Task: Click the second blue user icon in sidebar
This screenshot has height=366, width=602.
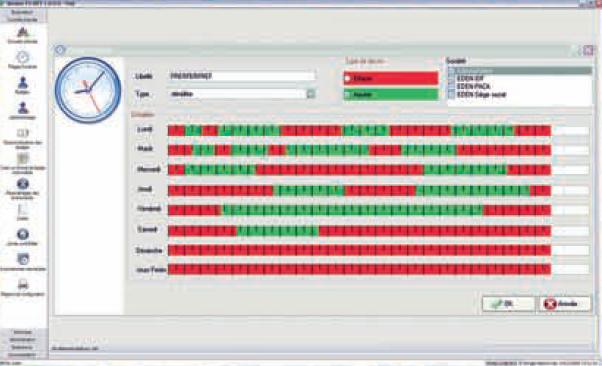Action: (x=23, y=108)
